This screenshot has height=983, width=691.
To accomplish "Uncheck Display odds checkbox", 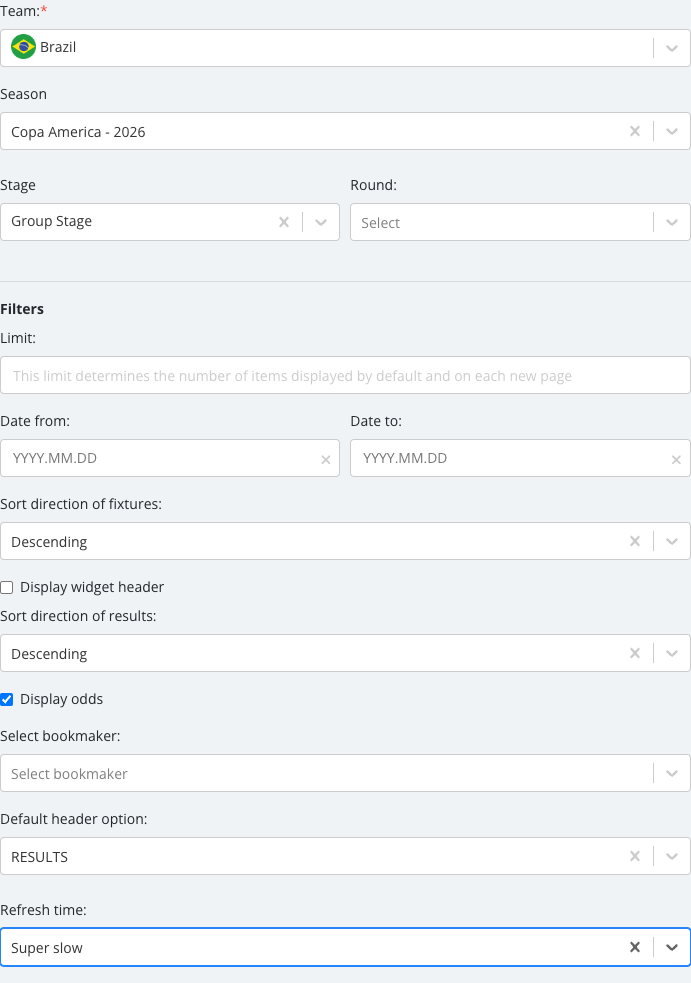I will [7, 700].
